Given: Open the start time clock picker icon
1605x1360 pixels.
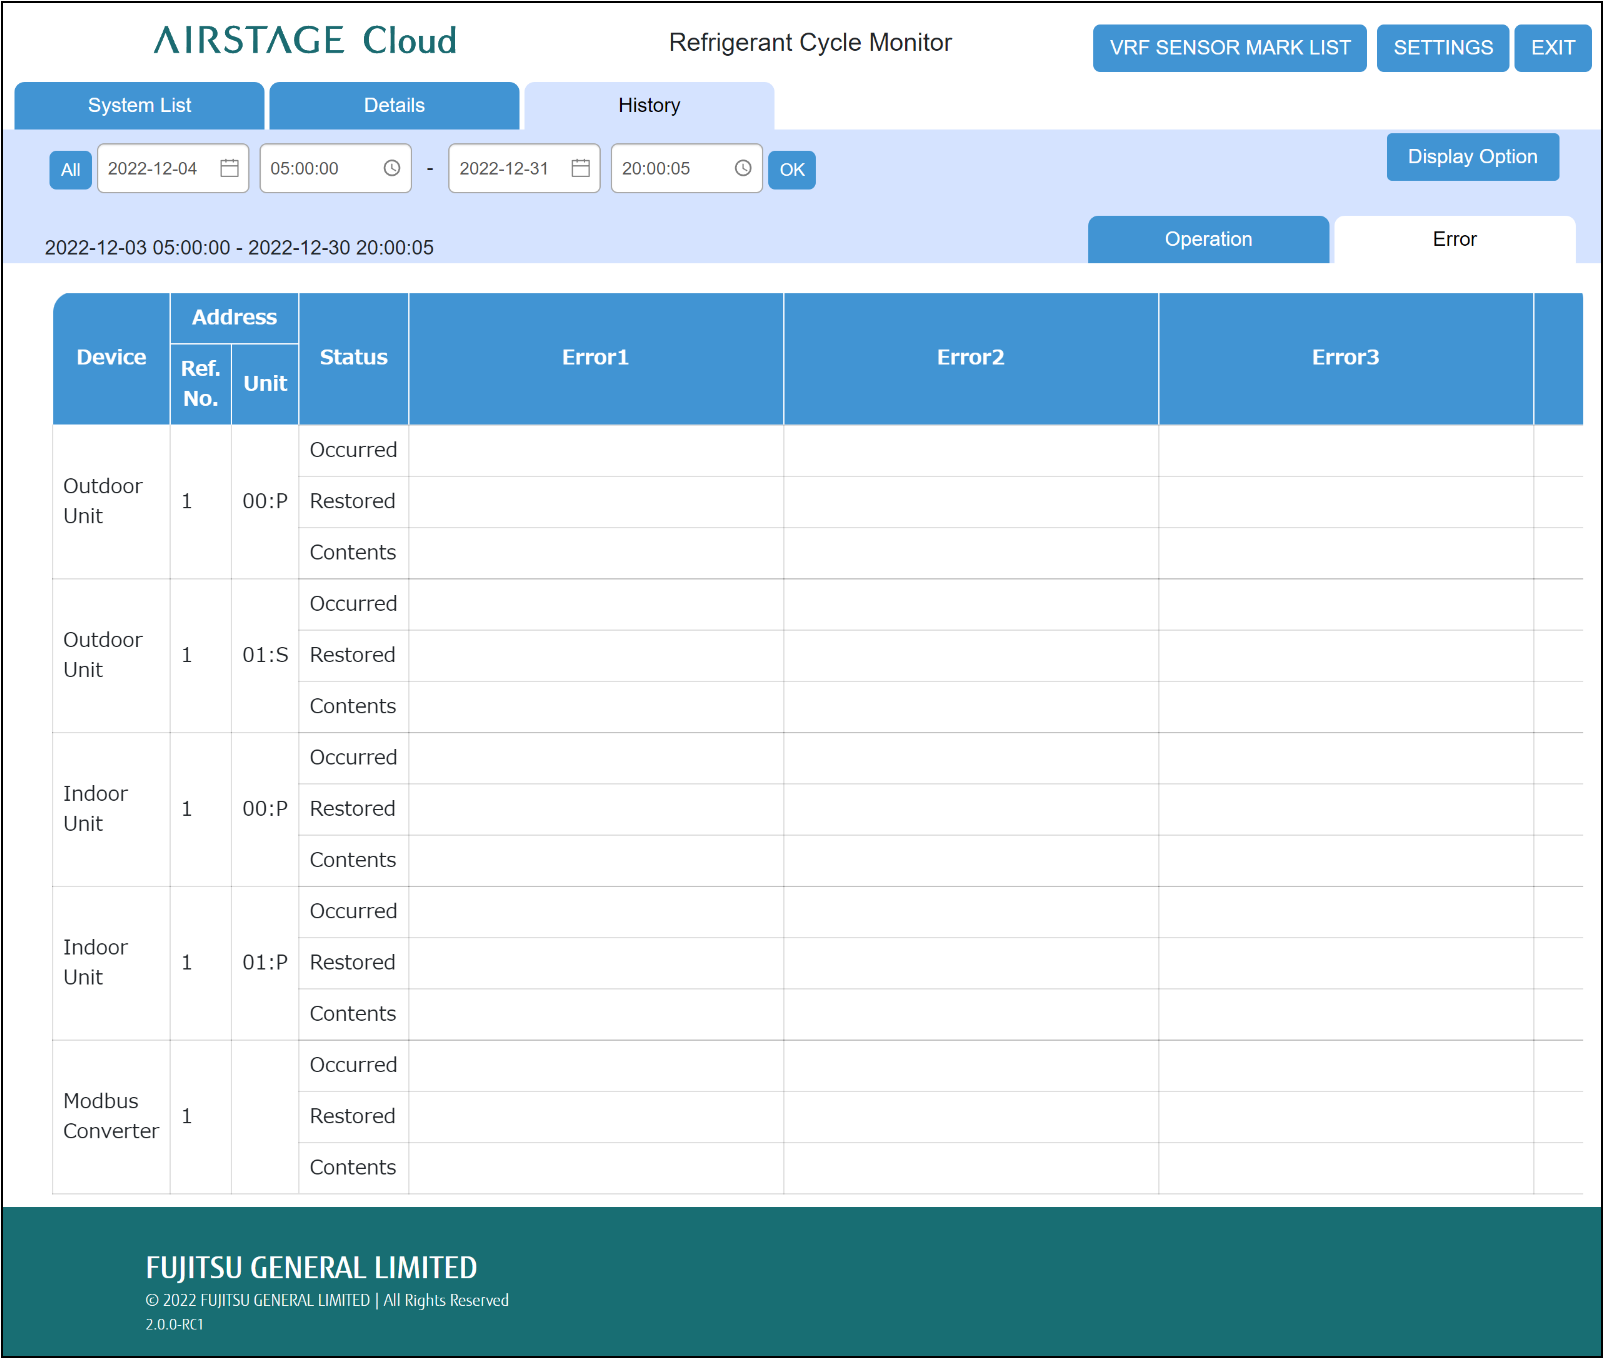Looking at the screenshot, I should (392, 168).
